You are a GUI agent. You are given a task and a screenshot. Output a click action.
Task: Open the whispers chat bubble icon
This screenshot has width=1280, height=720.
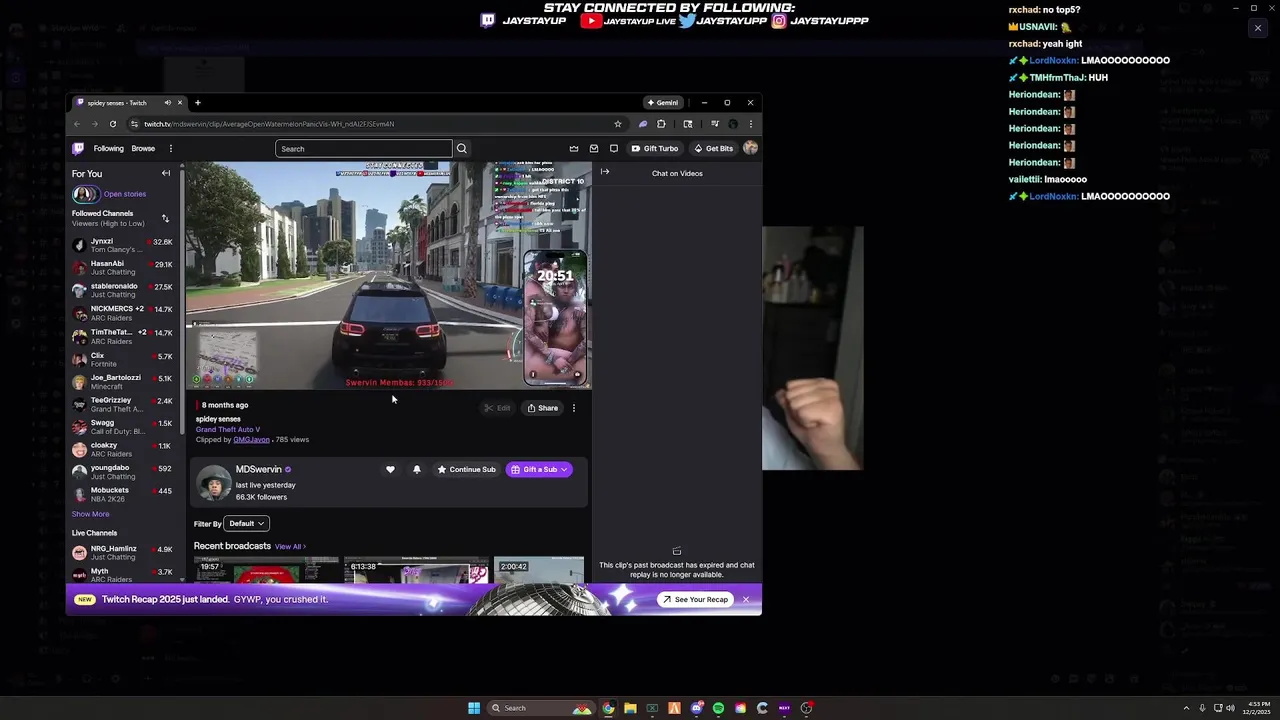[x=614, y=148]
